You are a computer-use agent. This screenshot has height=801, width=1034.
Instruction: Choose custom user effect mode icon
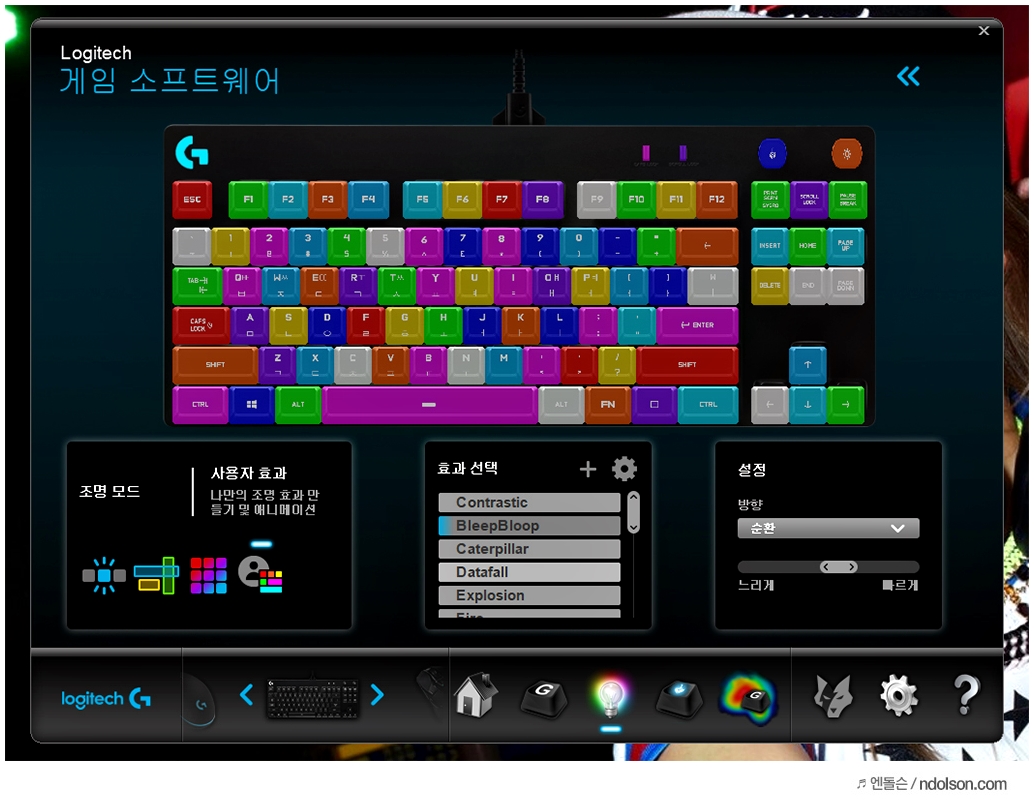coord(260,574)
